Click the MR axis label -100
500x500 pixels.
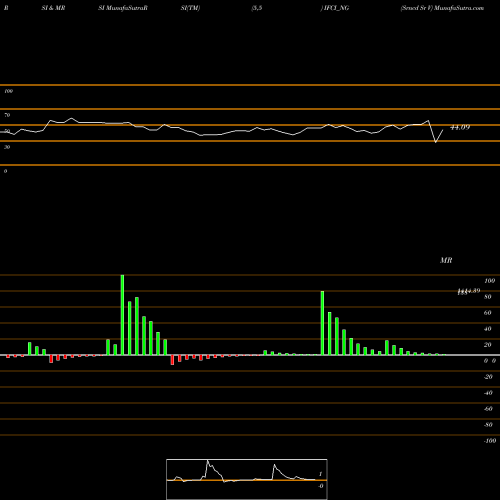pos(490,441)
